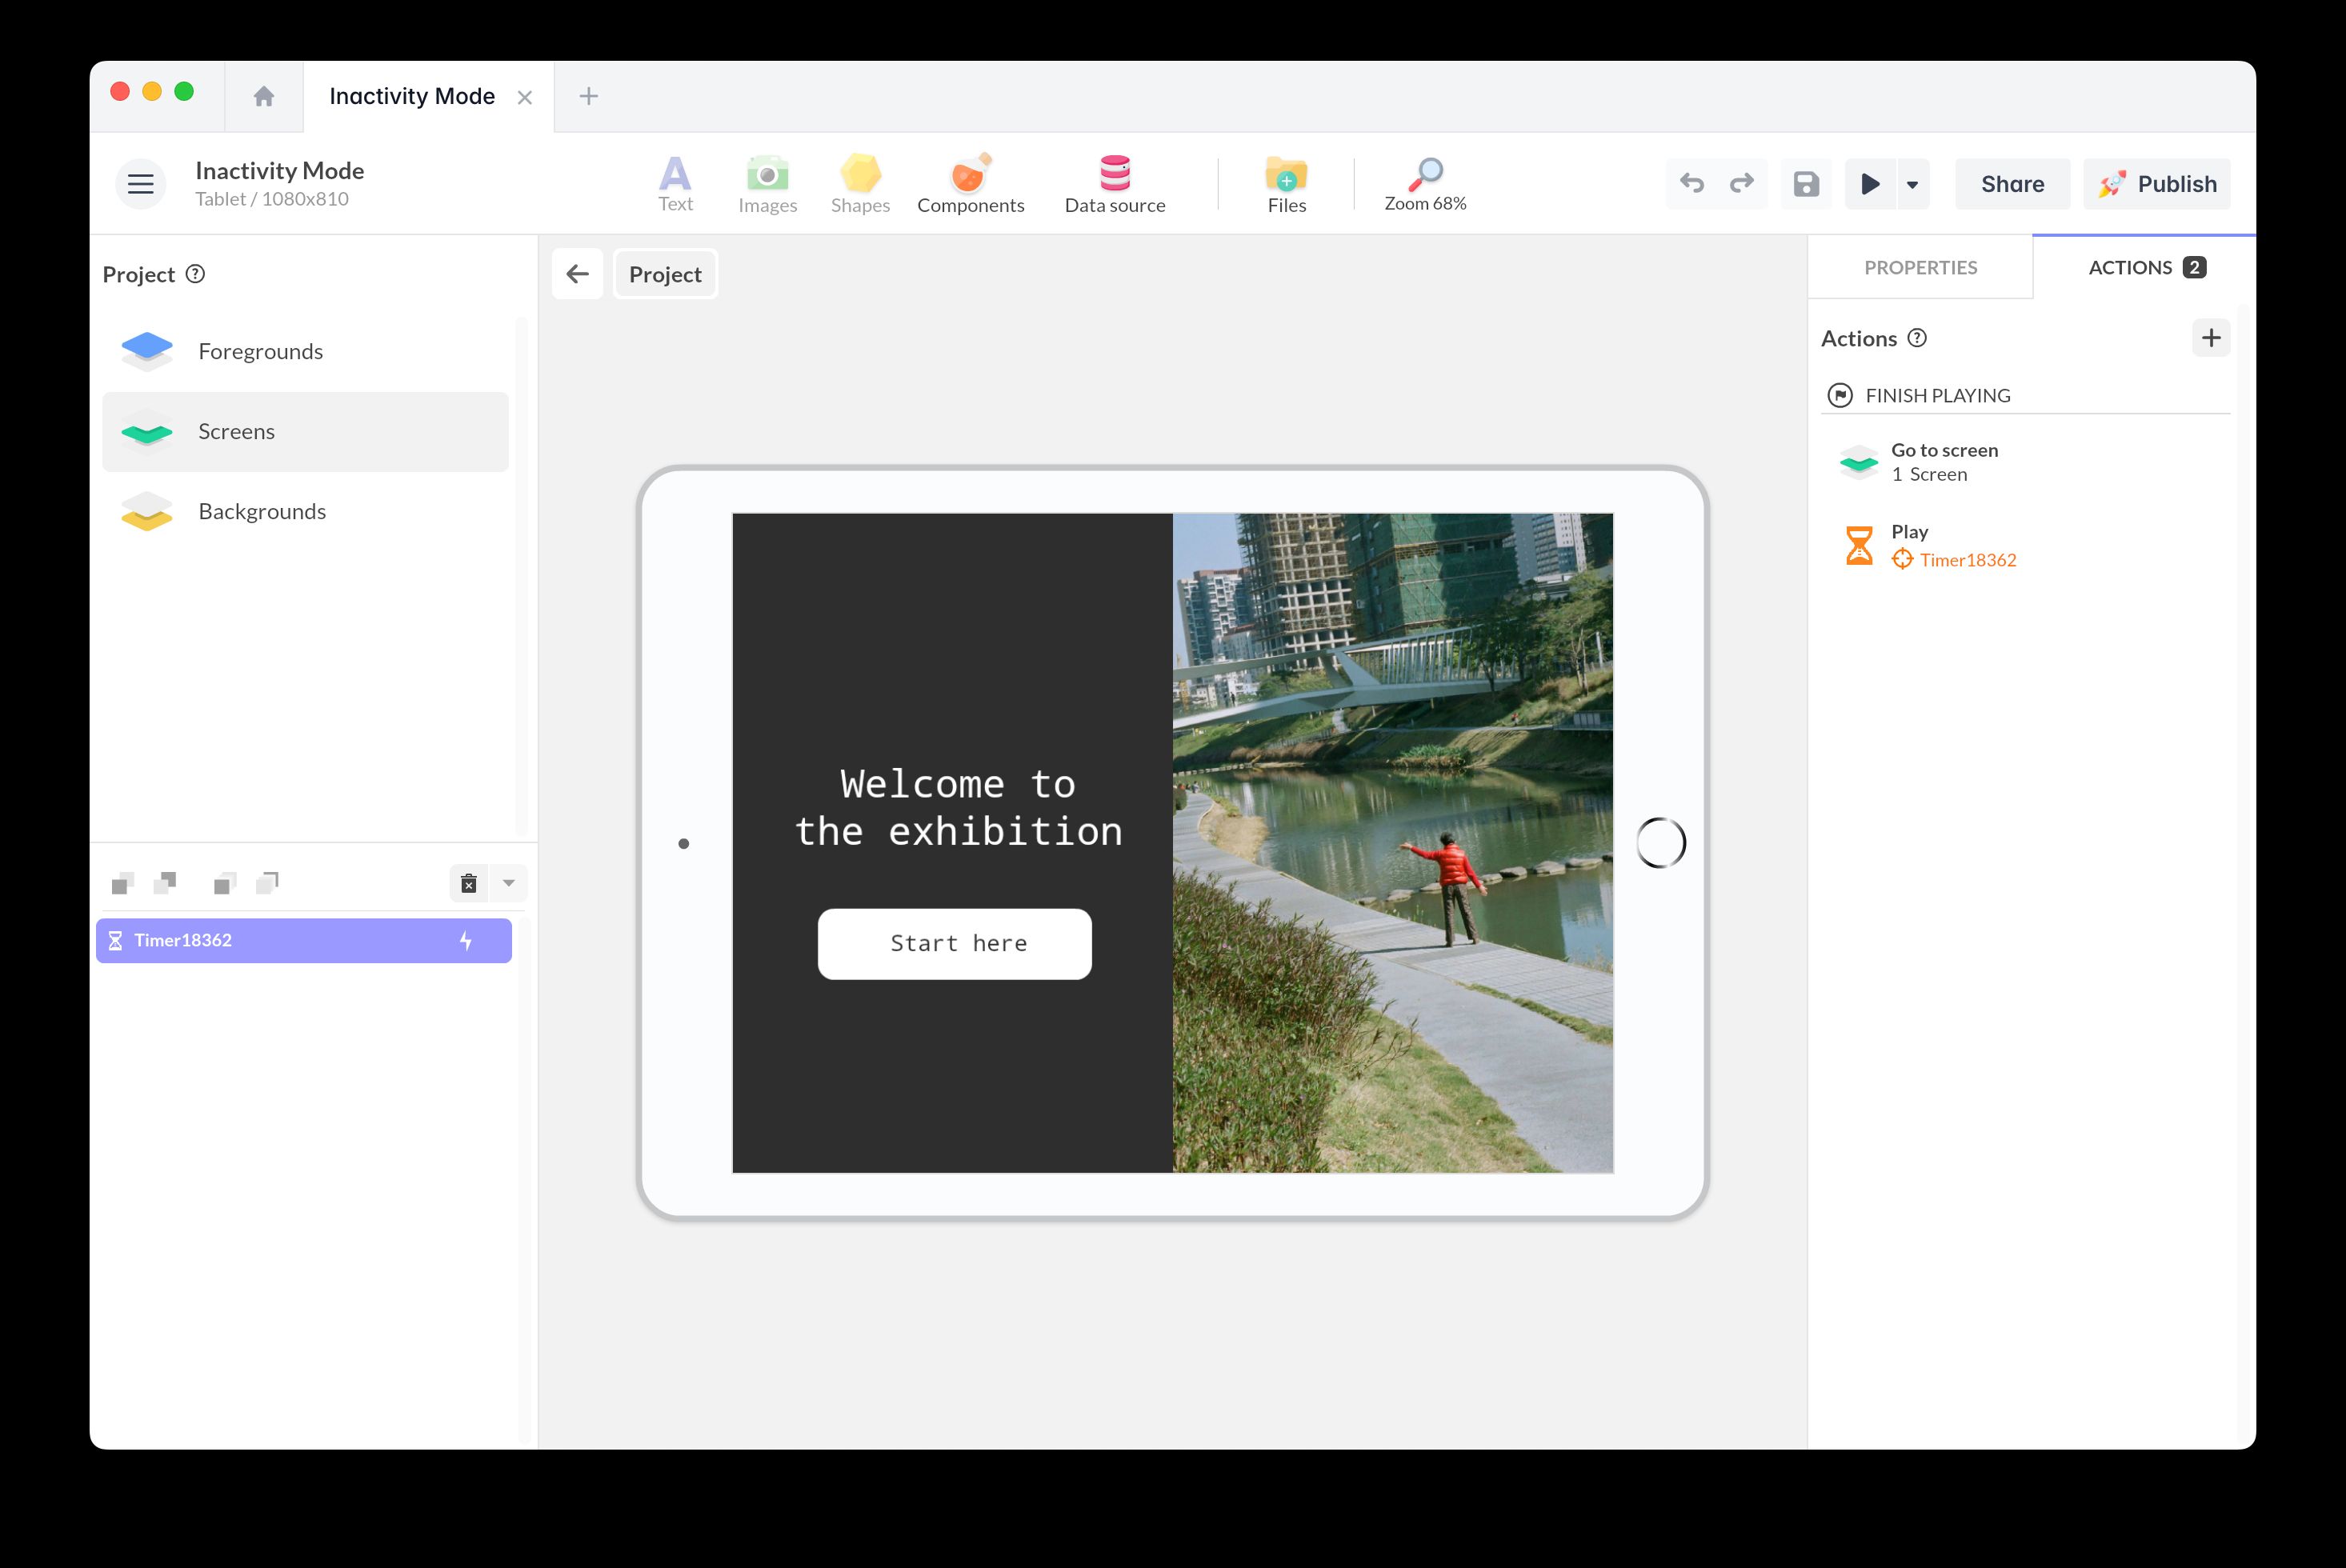Save the project with disk icon

[1805, 184]
